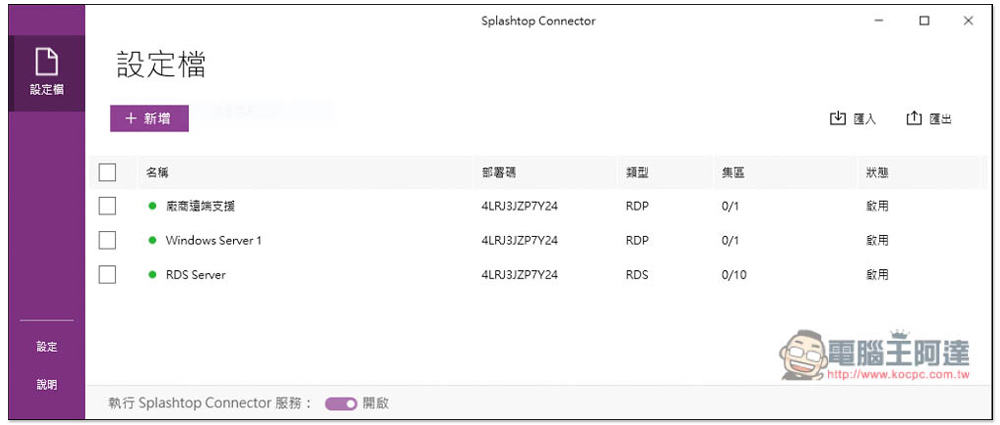The width and height of the screenshot is (1000, 425).
Task: Click the 類型 column header
Action: pos(637,173)
